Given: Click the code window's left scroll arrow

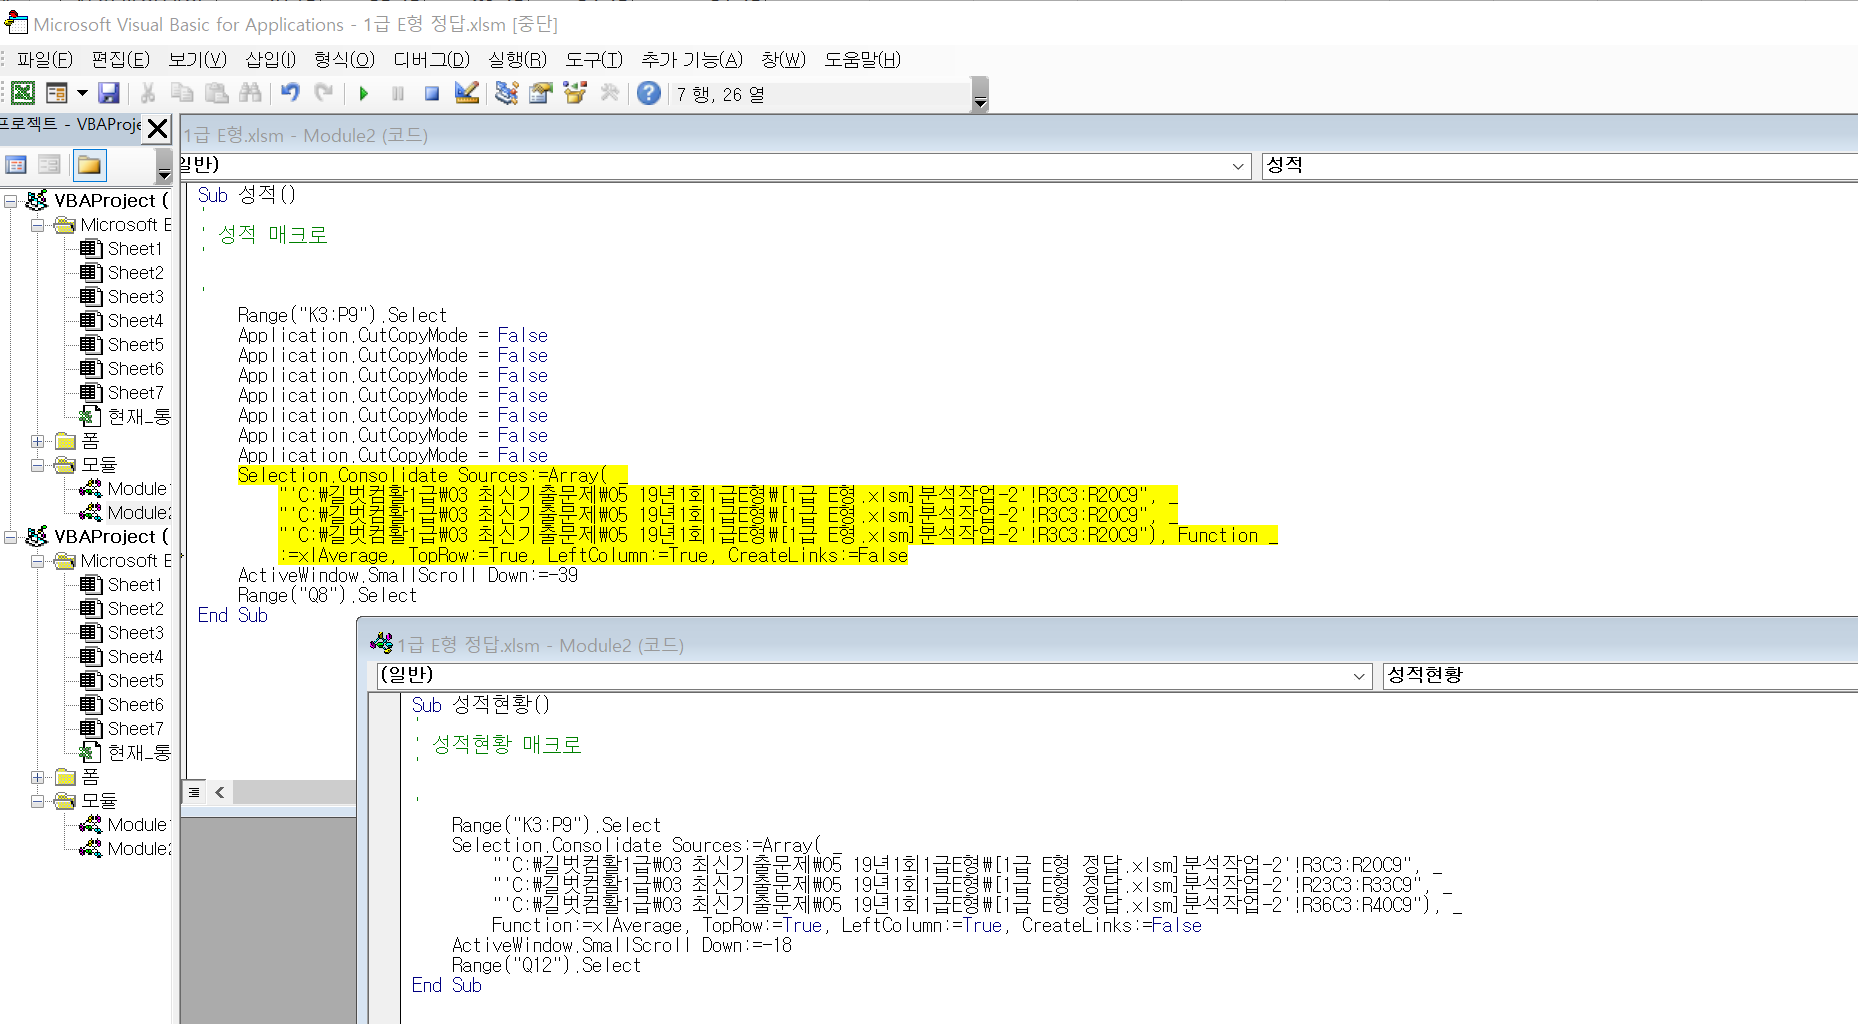Looking at the screenshot, I should tap(220, 792).
